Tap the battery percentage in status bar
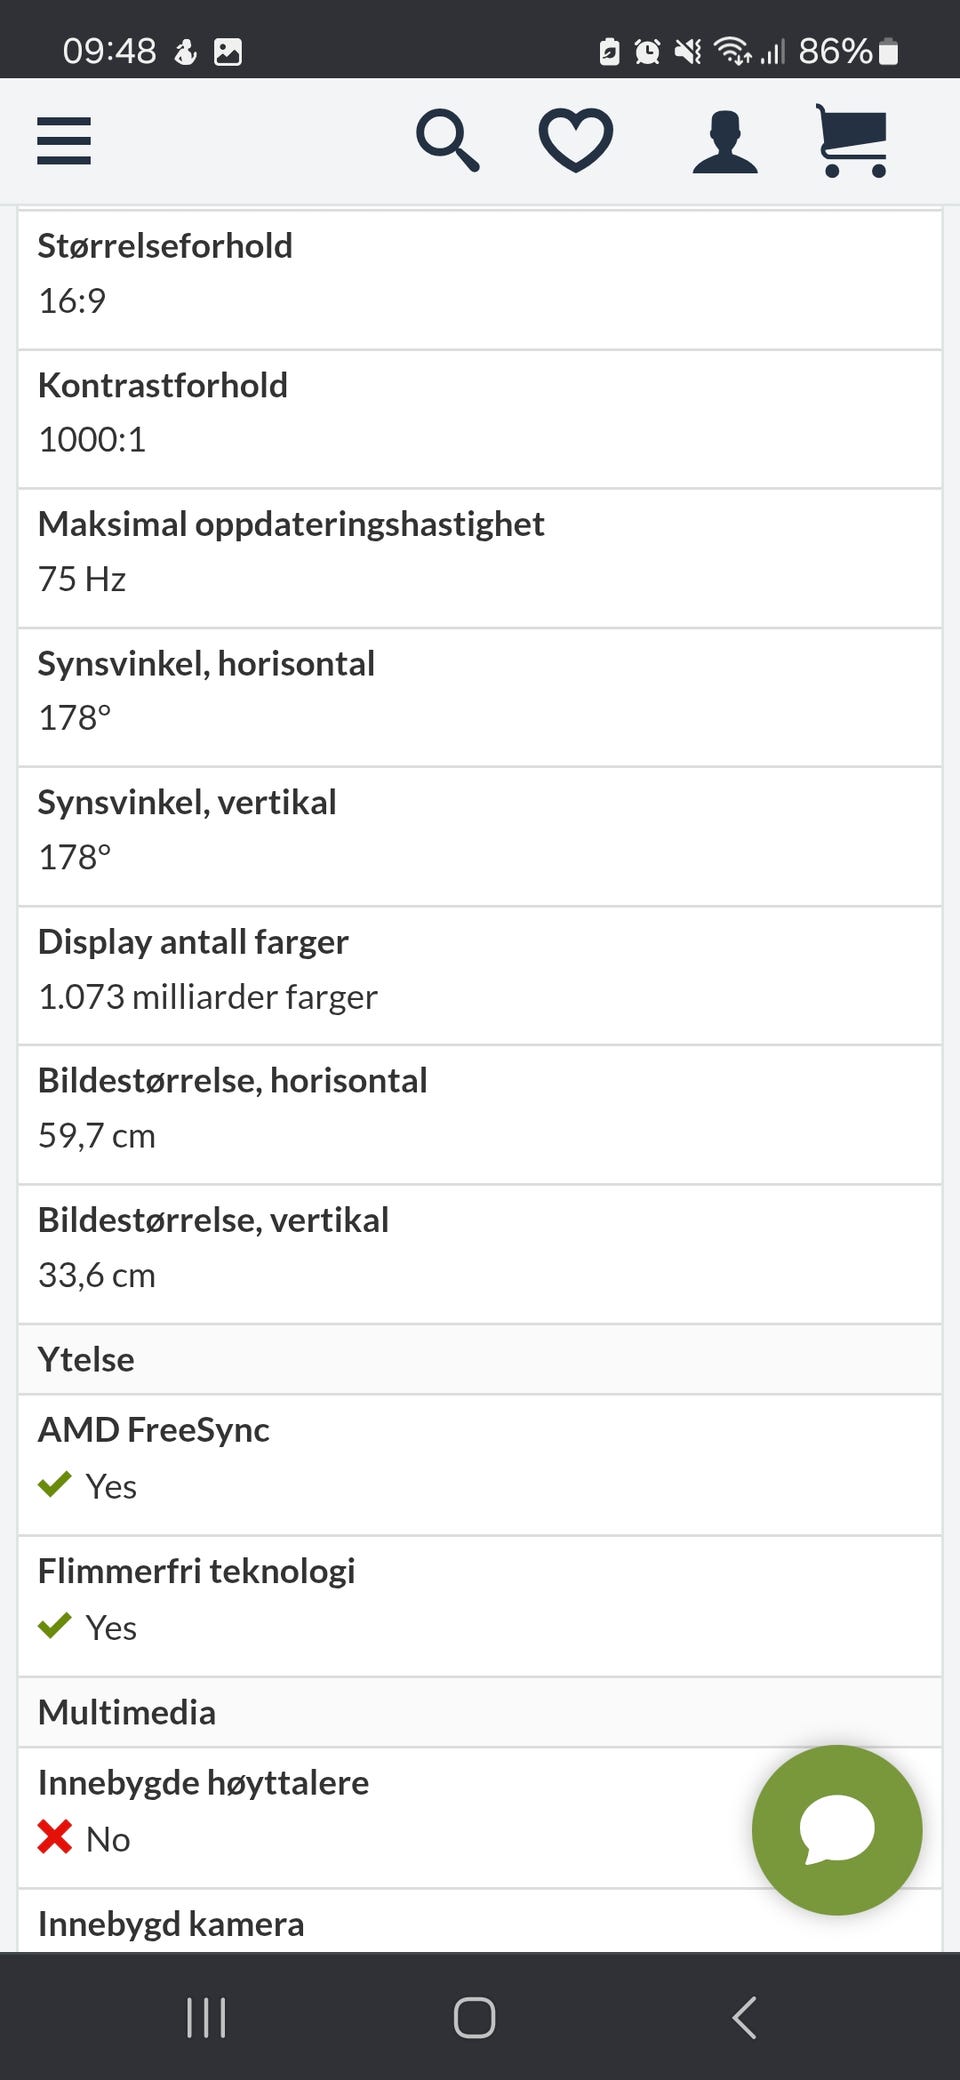The height and width of the screenshot is (2080, 960). pyautogui.click(x=835, y=51)
